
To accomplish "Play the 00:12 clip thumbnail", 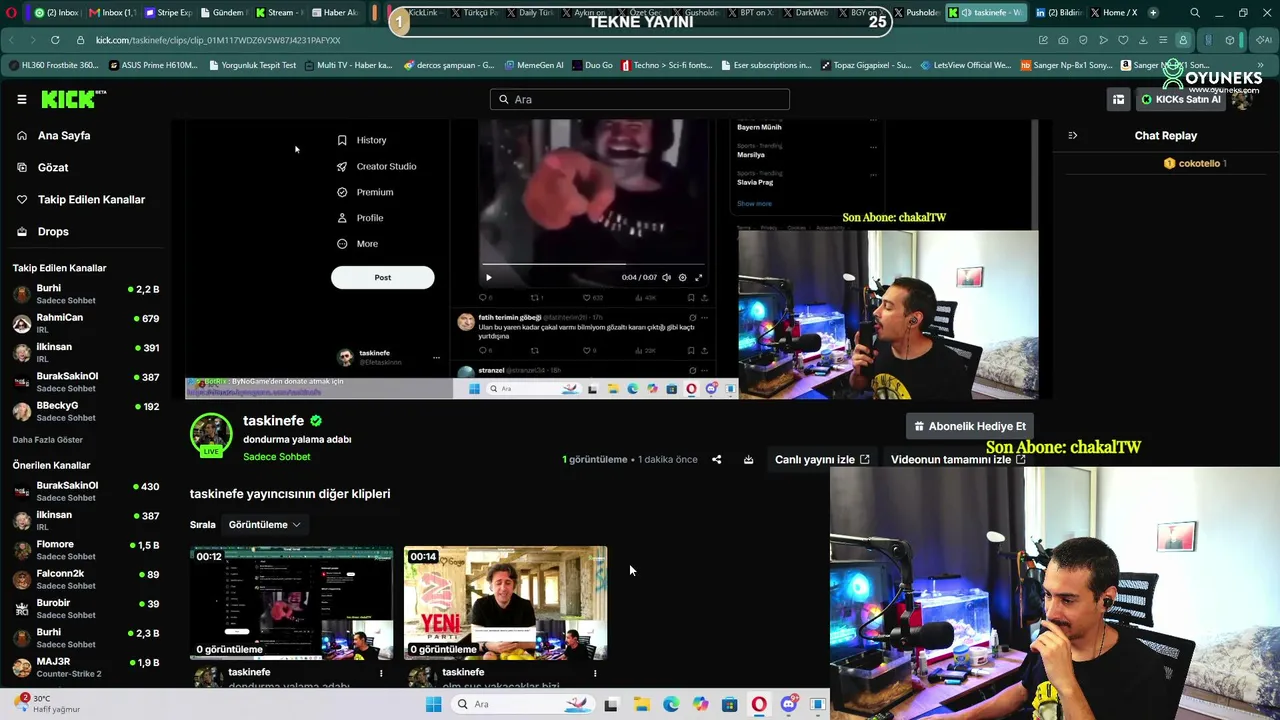I will point(292,603).
